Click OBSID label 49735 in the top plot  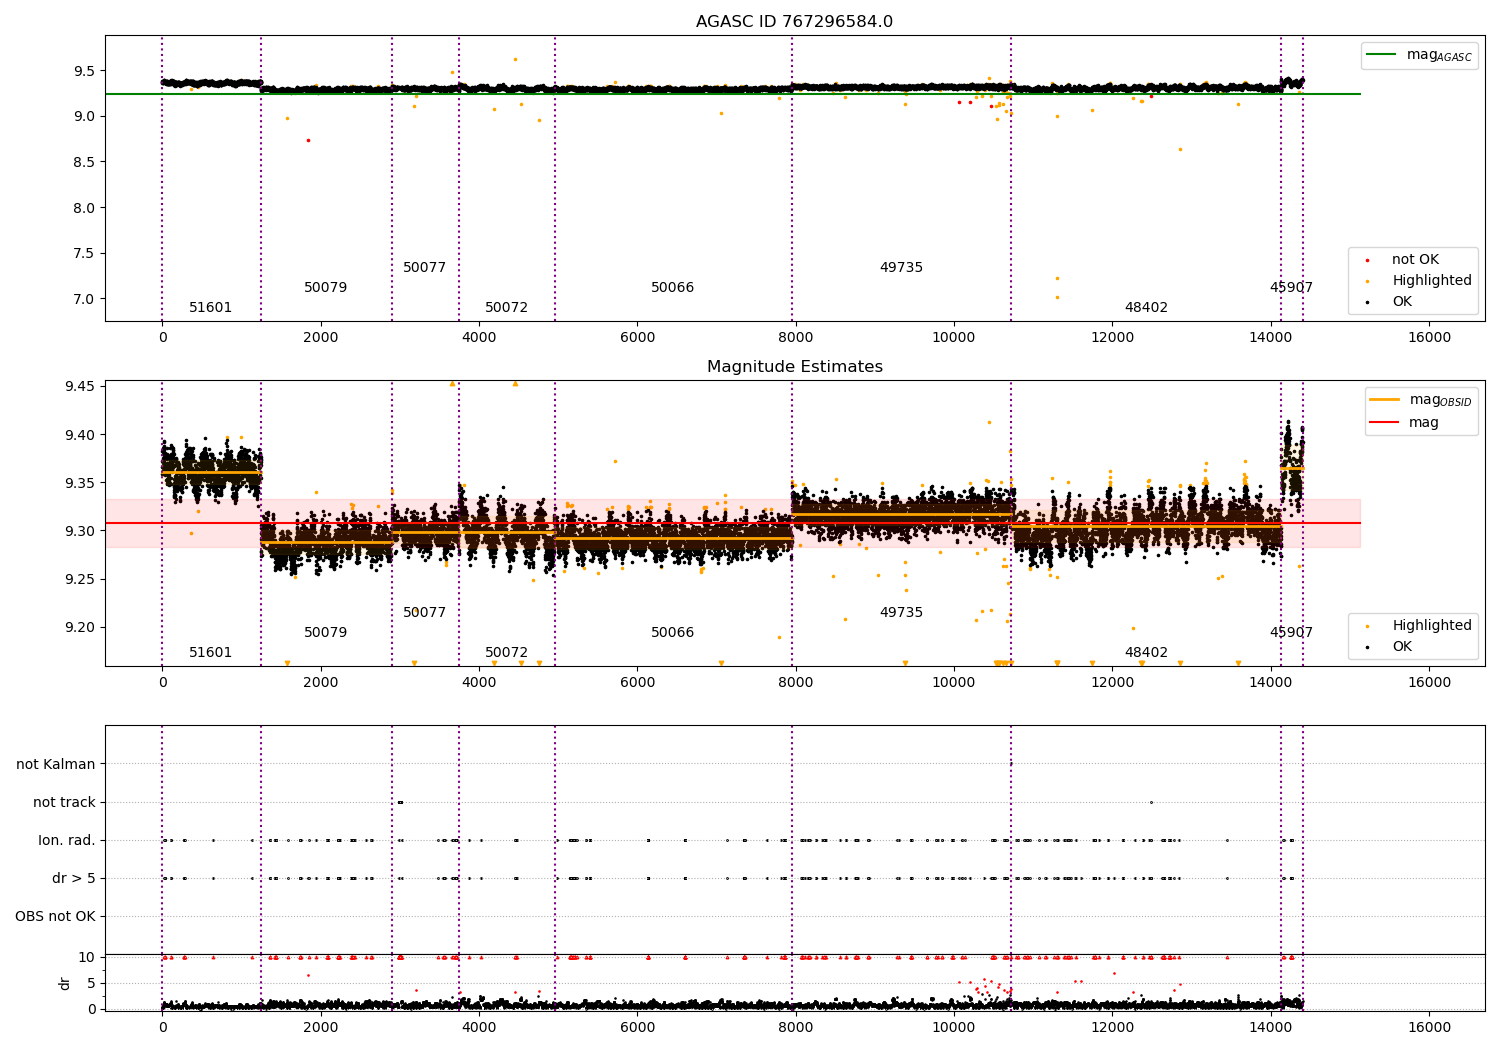pos(901,268)
